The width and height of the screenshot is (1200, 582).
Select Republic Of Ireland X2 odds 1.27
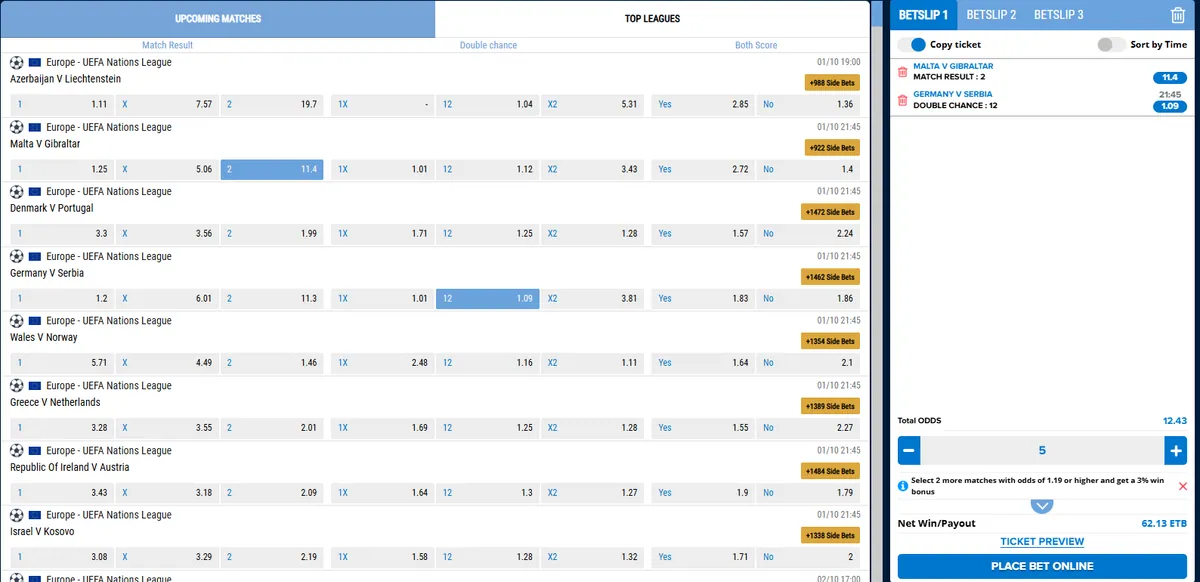pos(592,492)
